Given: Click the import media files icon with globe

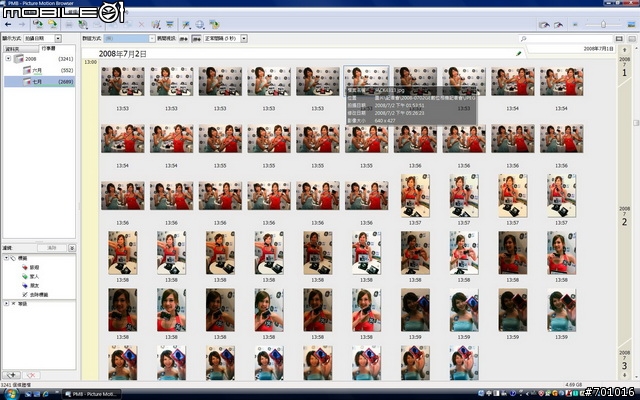Looking at the screenshot, I should (38, 24).
